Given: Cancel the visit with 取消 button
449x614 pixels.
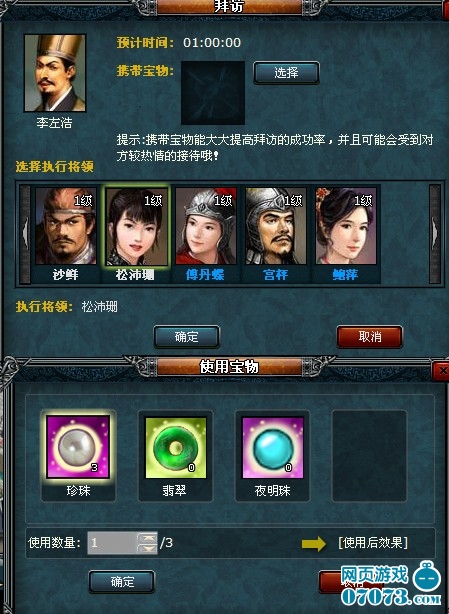Looking at the screenshot, I should (x=370, y=336).
